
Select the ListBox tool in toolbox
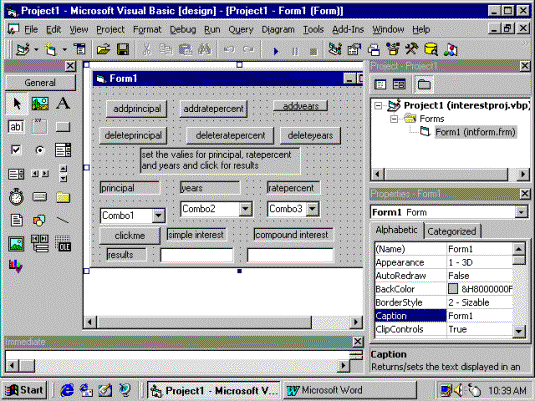[x=16, y=174]
